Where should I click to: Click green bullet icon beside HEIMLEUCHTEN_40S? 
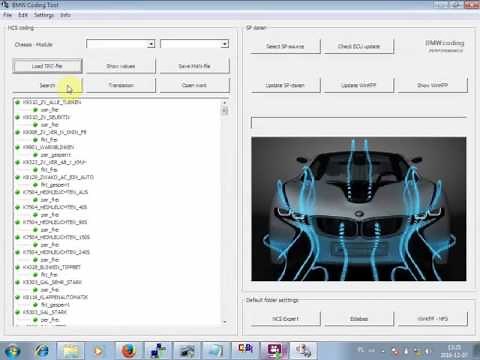[x=18, y=207]
